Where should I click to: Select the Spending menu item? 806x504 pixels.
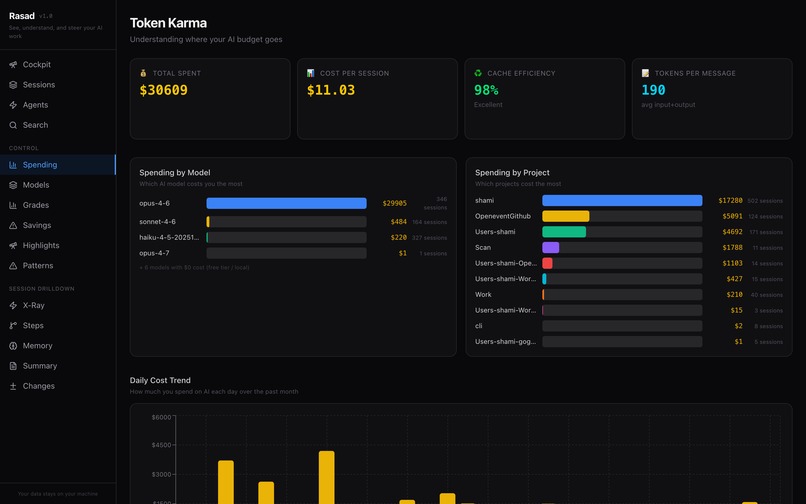[x=58, y=165]
